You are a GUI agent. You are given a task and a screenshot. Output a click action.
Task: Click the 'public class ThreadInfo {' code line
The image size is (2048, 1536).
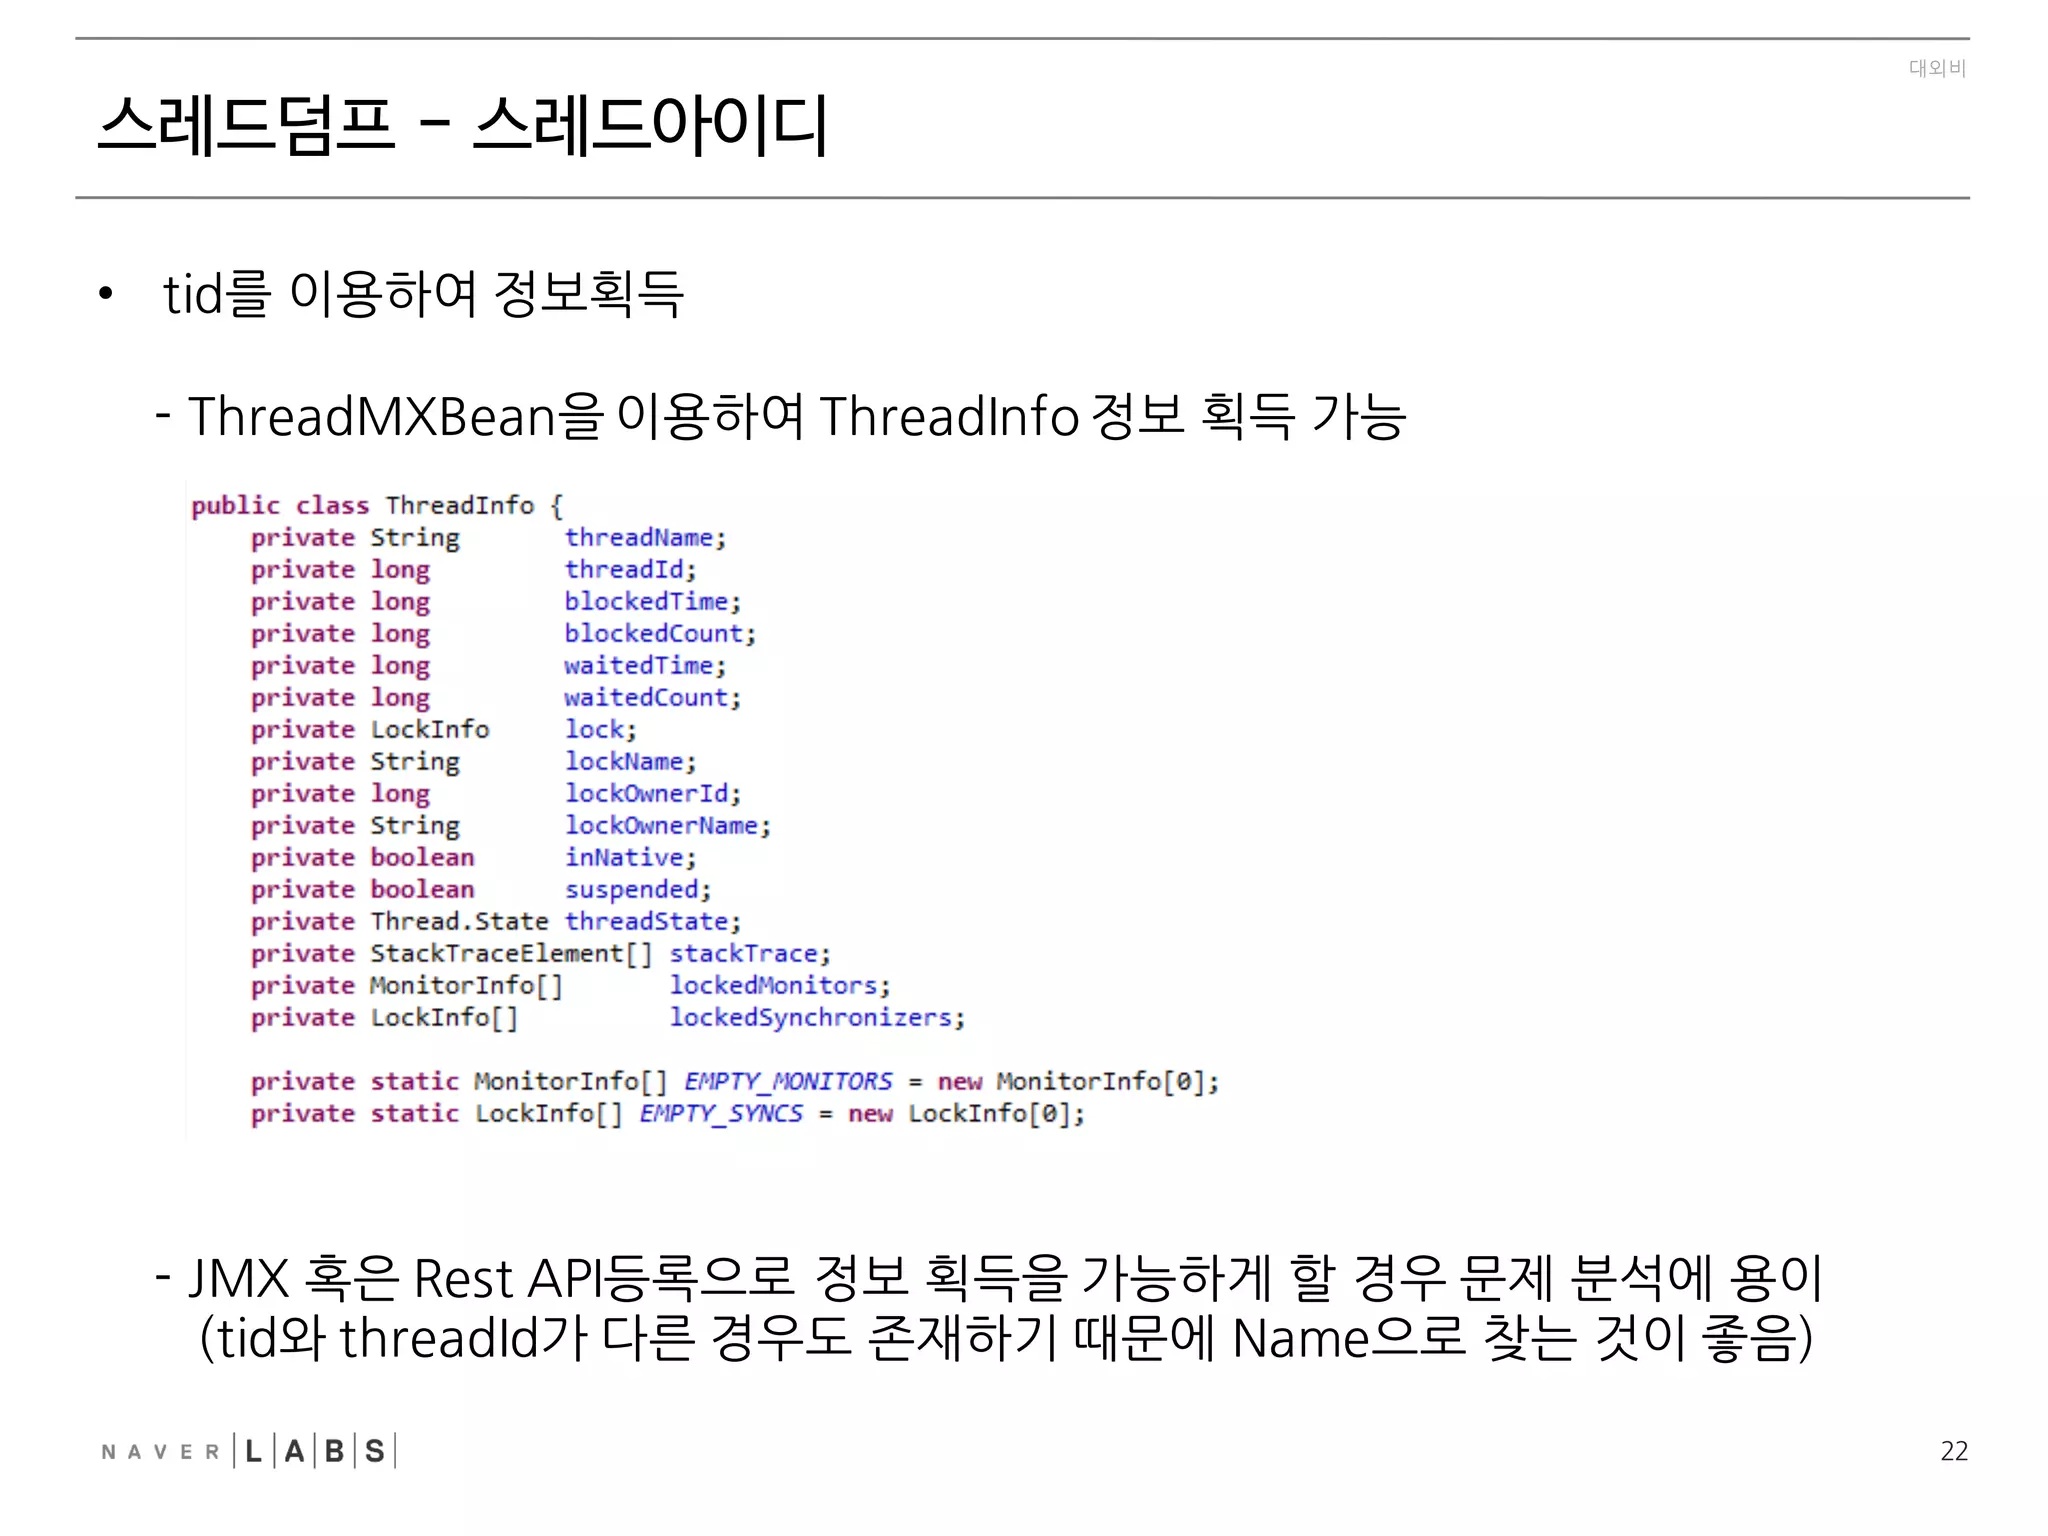(x=377, y=505)
